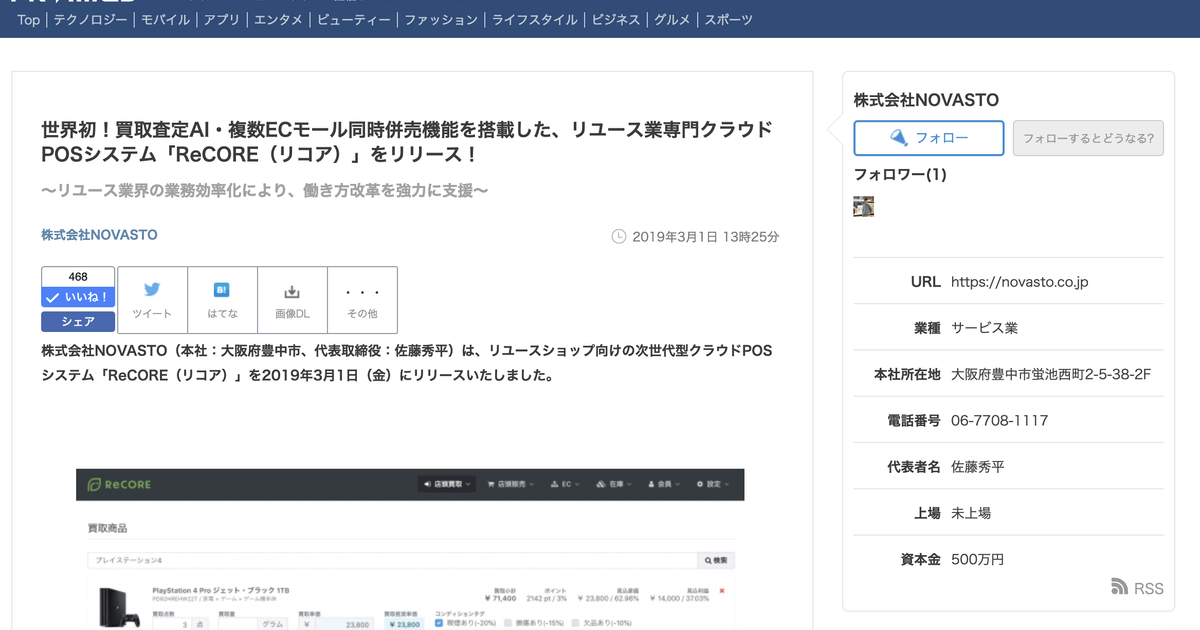
Task: Click the フォロー follow button
Action: pos(928,138)
